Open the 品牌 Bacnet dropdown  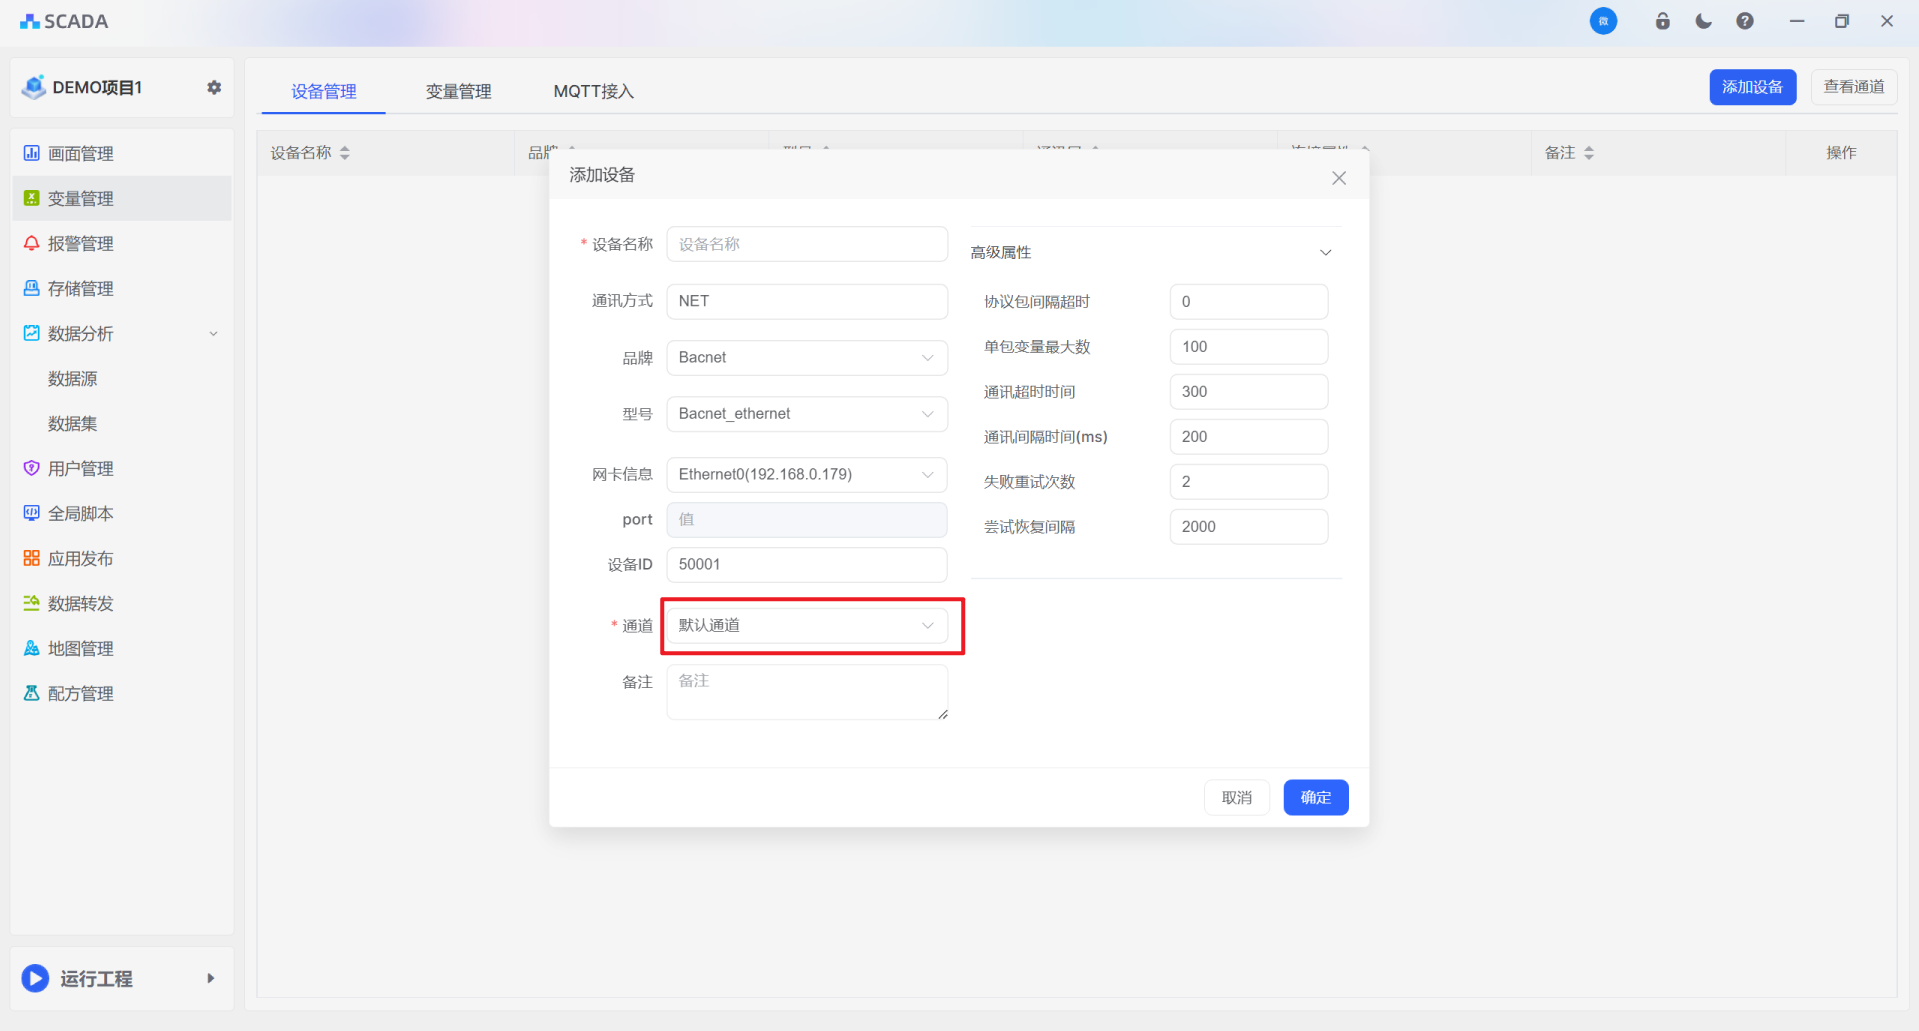(x=806, y=358)
